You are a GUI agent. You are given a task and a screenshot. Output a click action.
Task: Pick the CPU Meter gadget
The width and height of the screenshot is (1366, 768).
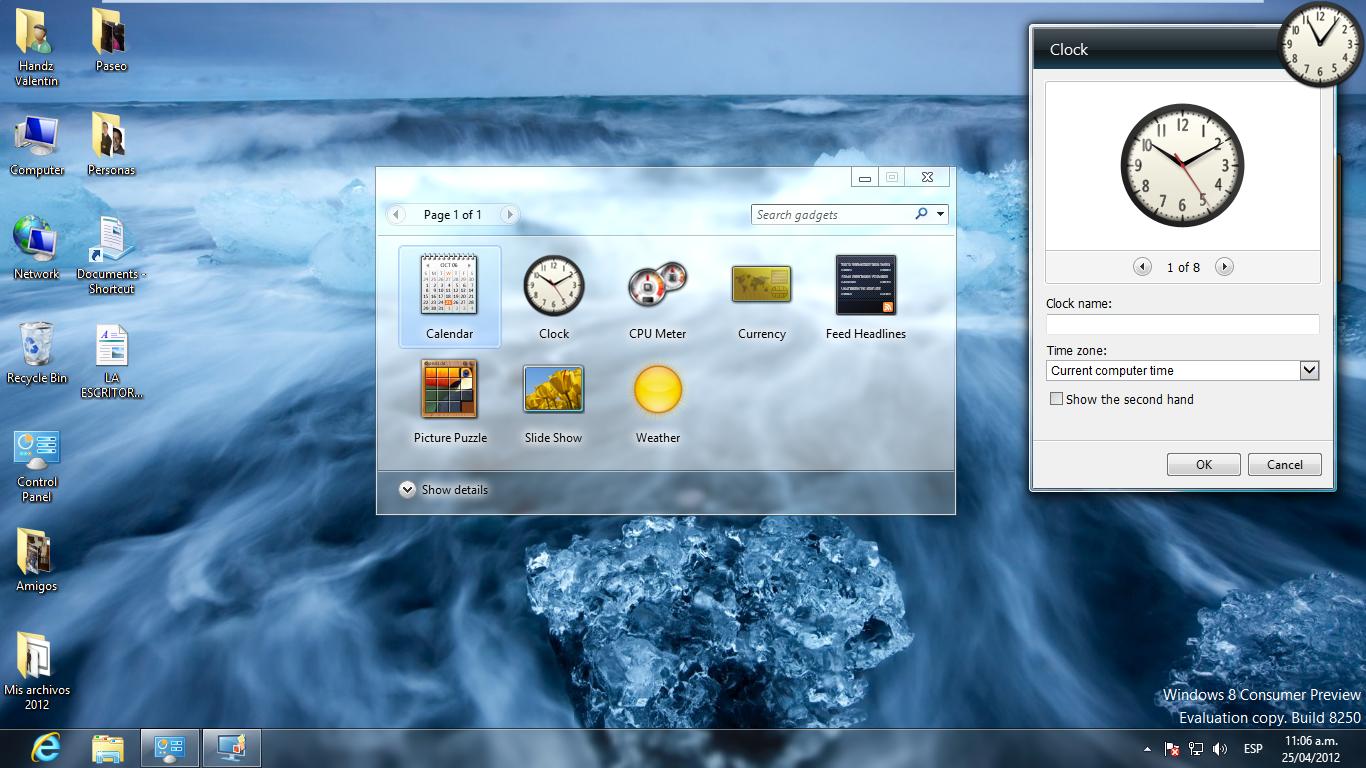click(x=657, y=286)
